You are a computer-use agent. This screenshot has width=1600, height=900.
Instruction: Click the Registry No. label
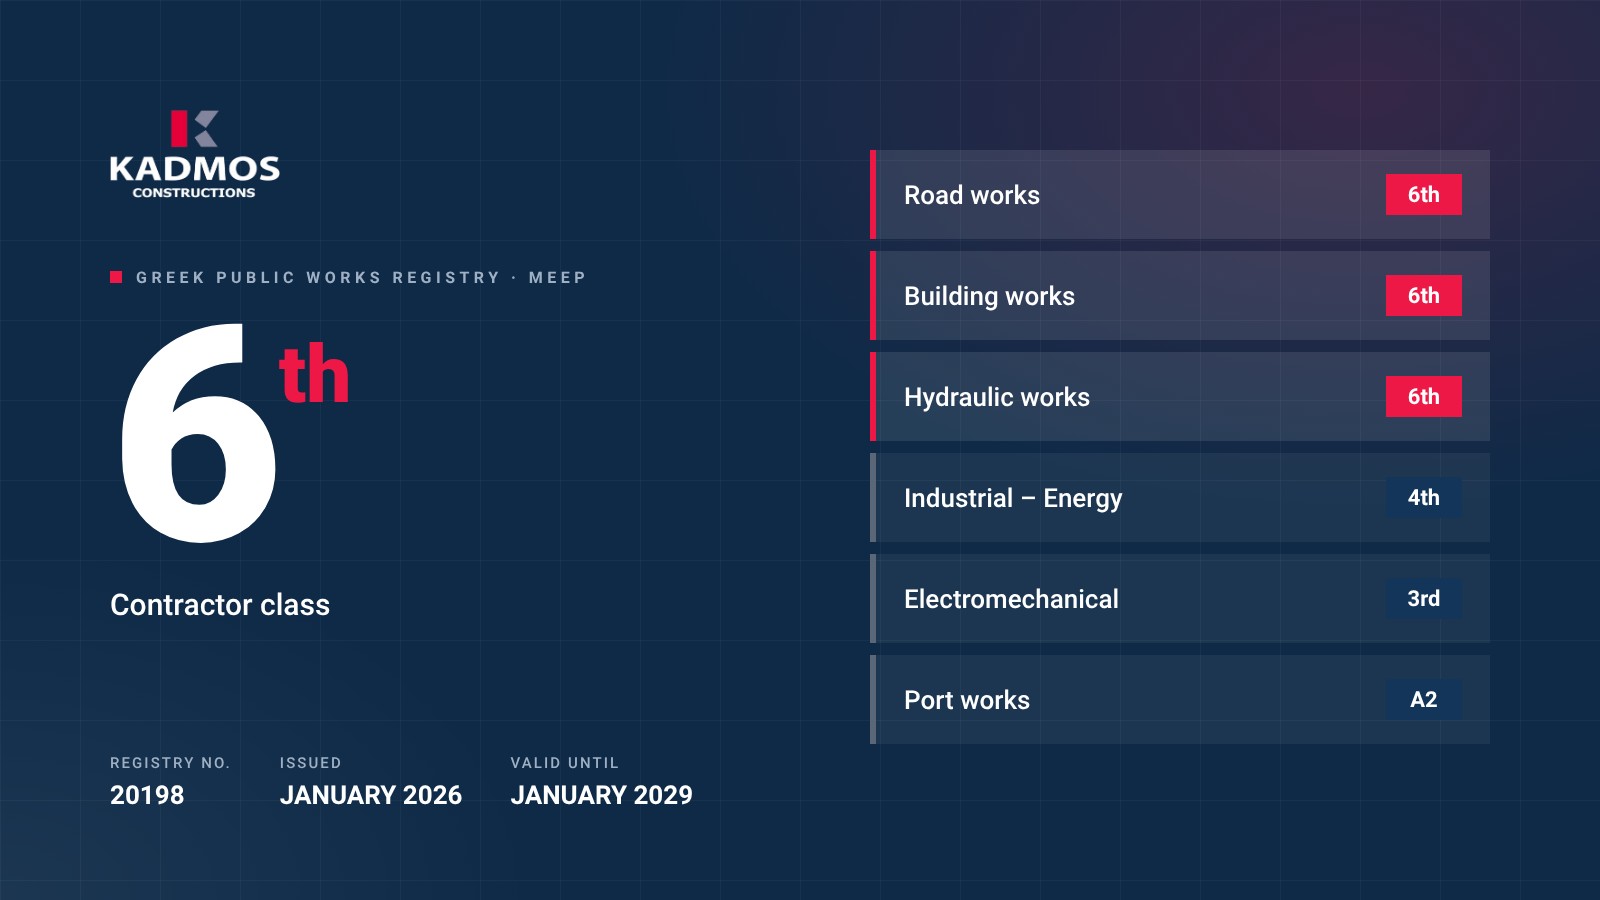tap(170, 763)
